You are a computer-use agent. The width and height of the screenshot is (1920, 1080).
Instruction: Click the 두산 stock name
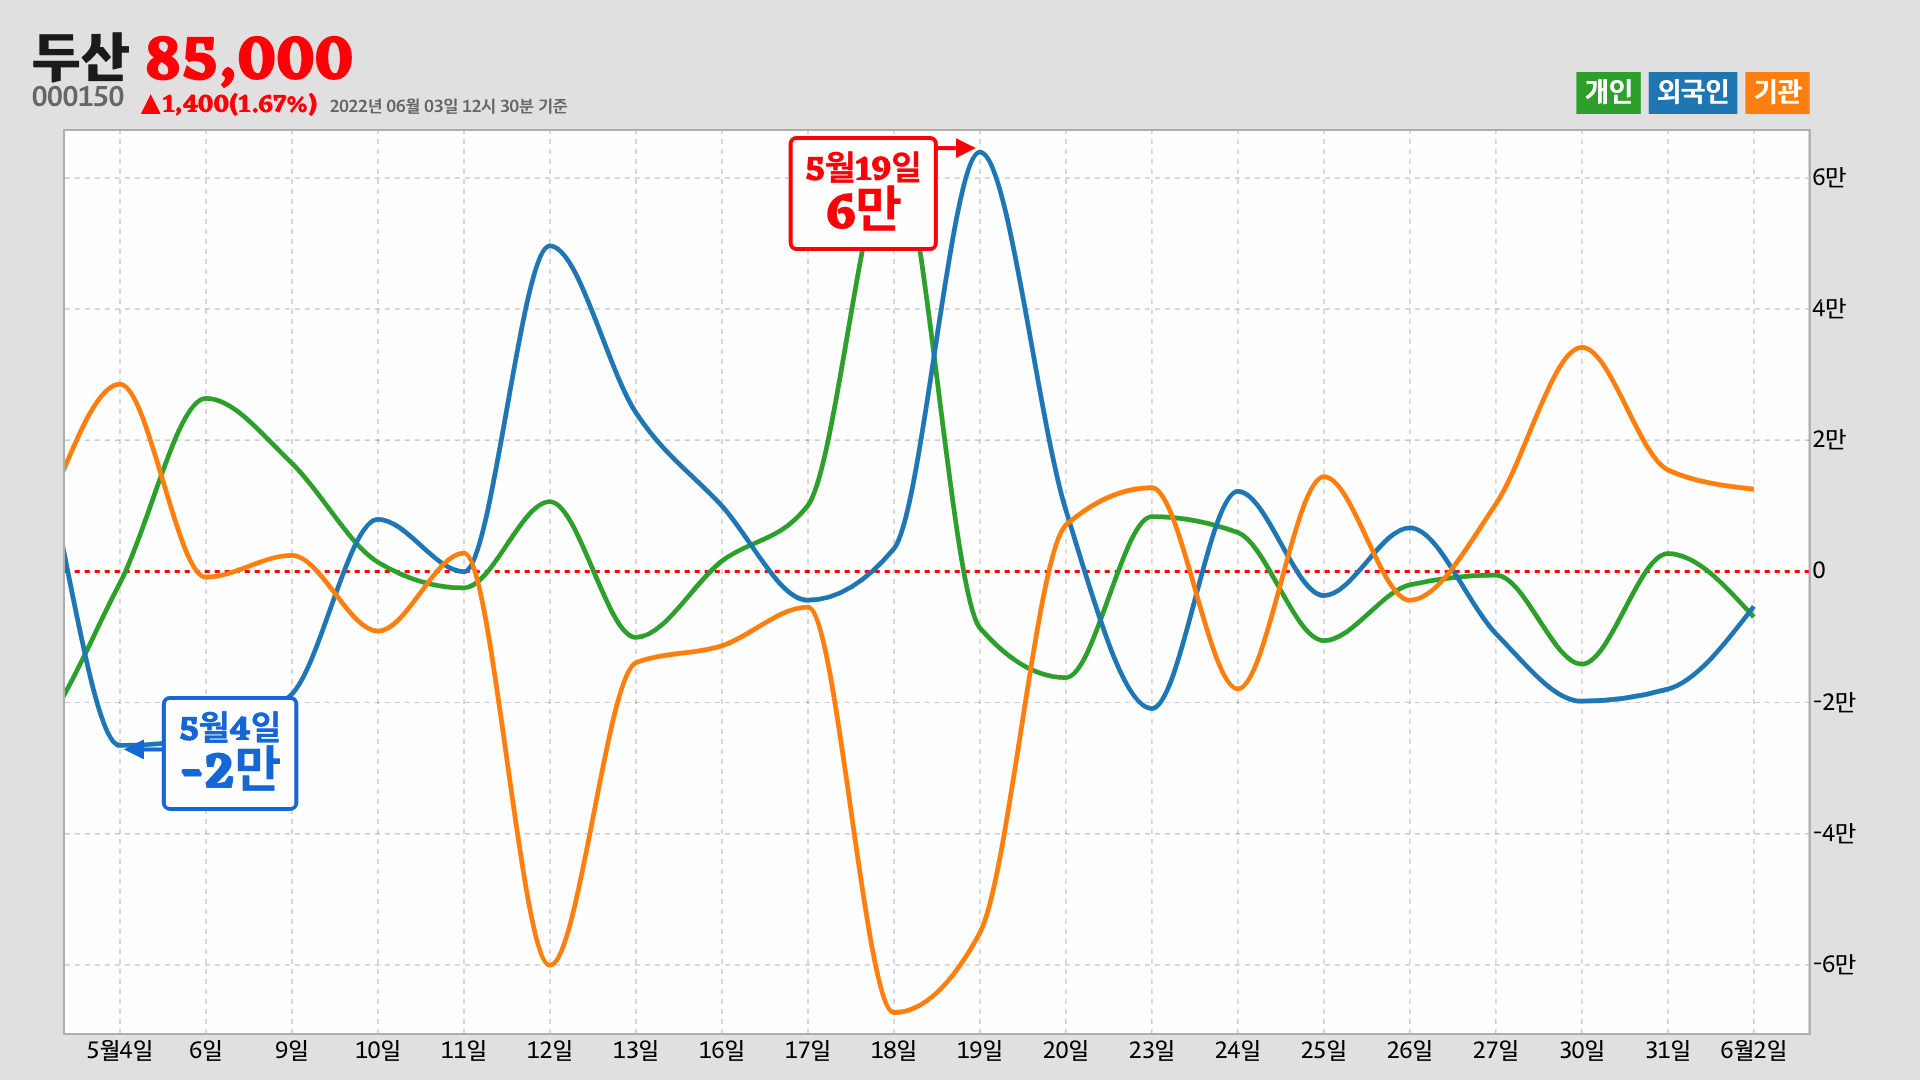point(80,57)
